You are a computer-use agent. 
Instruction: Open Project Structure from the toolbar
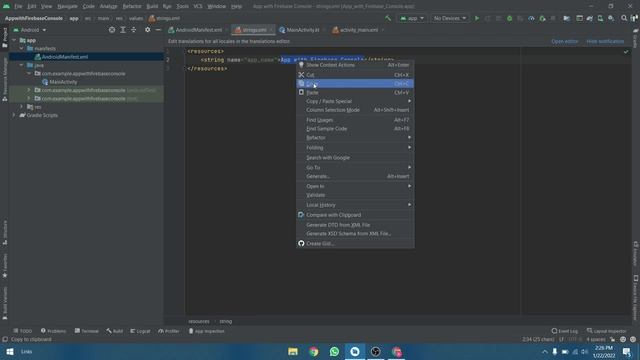(x=567, y=18)
